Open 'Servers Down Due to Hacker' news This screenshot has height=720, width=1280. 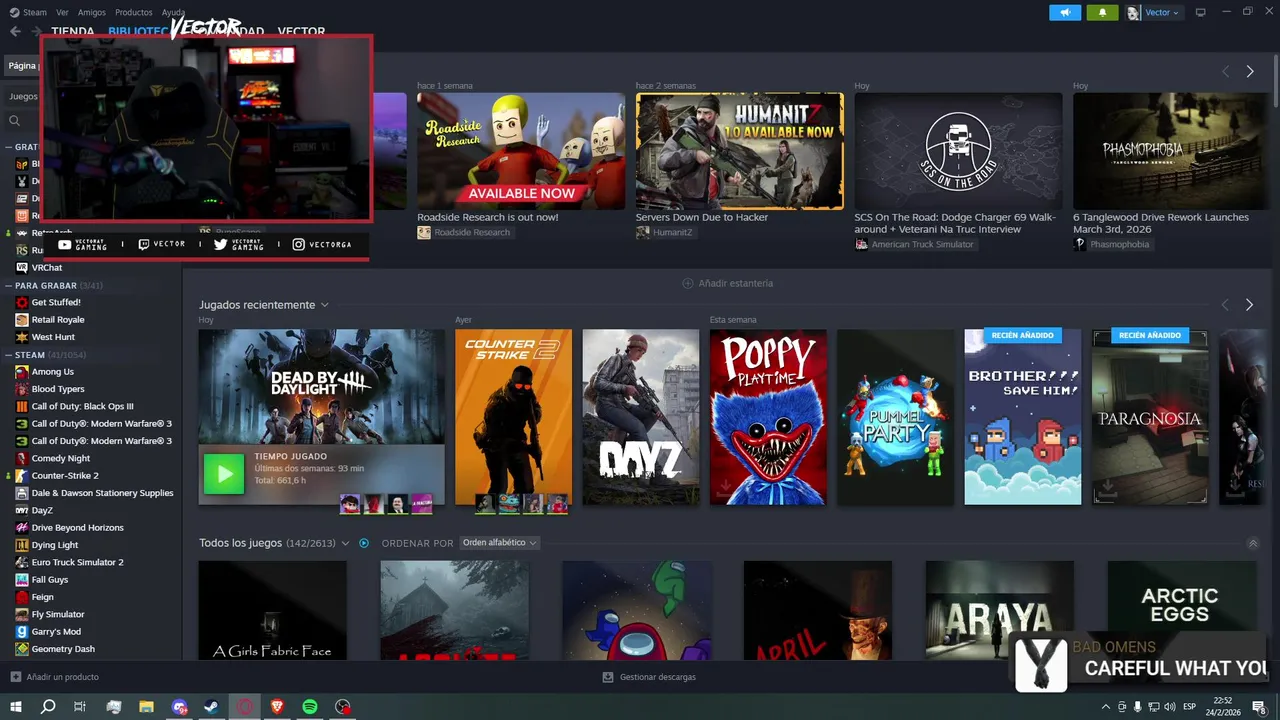click(x=702, y=217)
